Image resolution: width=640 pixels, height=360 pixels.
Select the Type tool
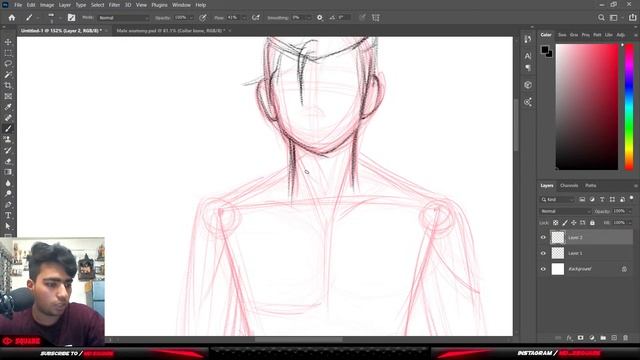coord(8,215)
